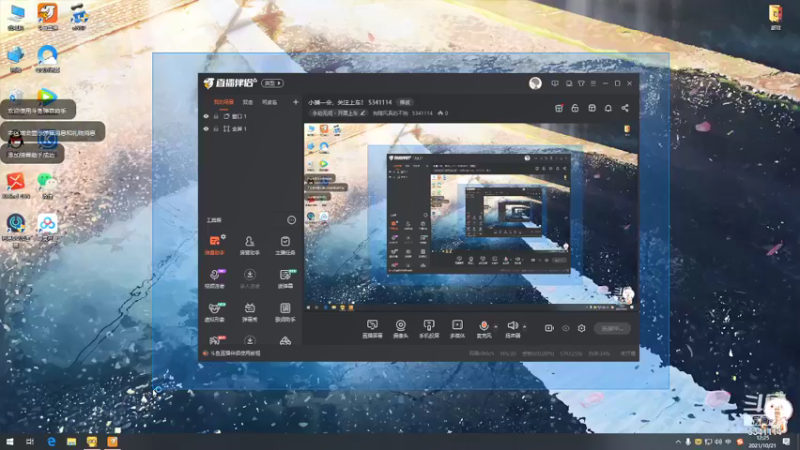
Task: Click the pill button after room number 5341114
Action: coord(406,102)
